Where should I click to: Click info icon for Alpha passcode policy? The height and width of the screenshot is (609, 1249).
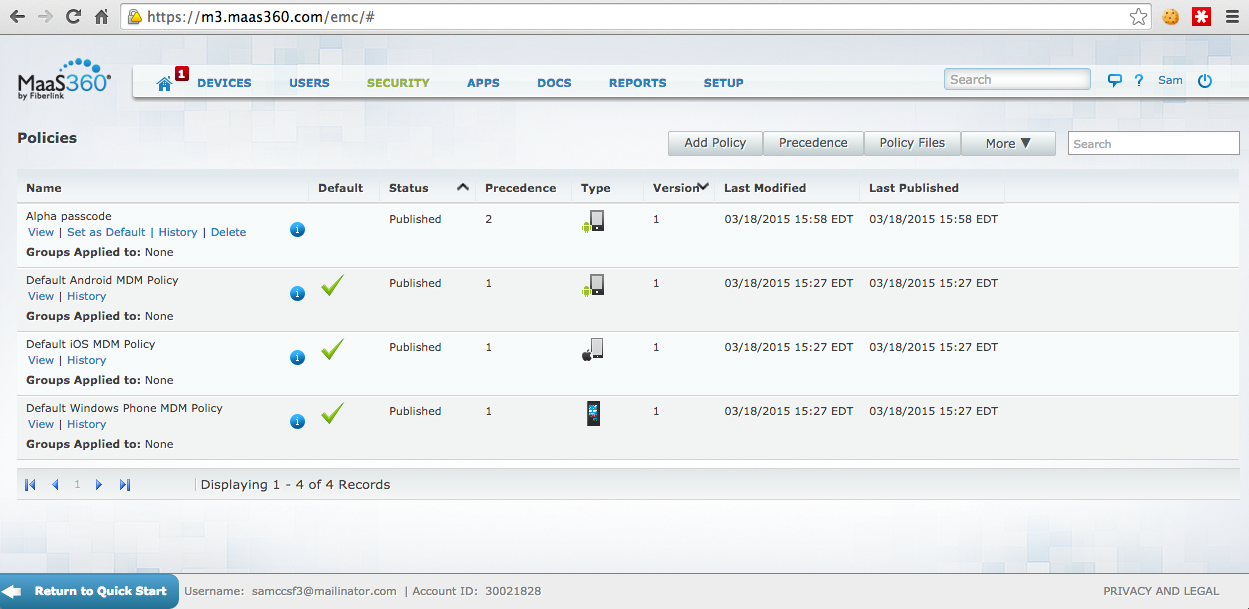[297, 230]
